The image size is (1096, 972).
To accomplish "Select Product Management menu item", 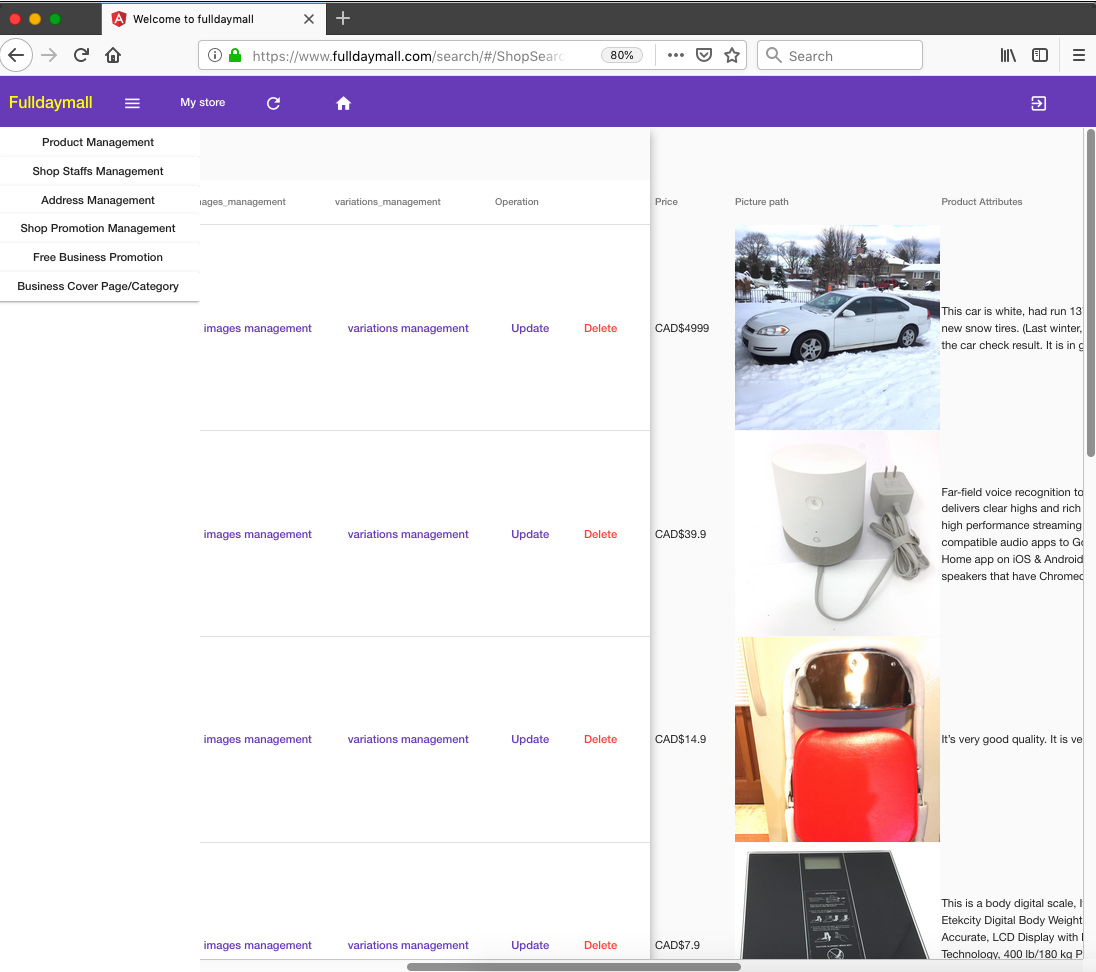I will (x=98, y=142).
